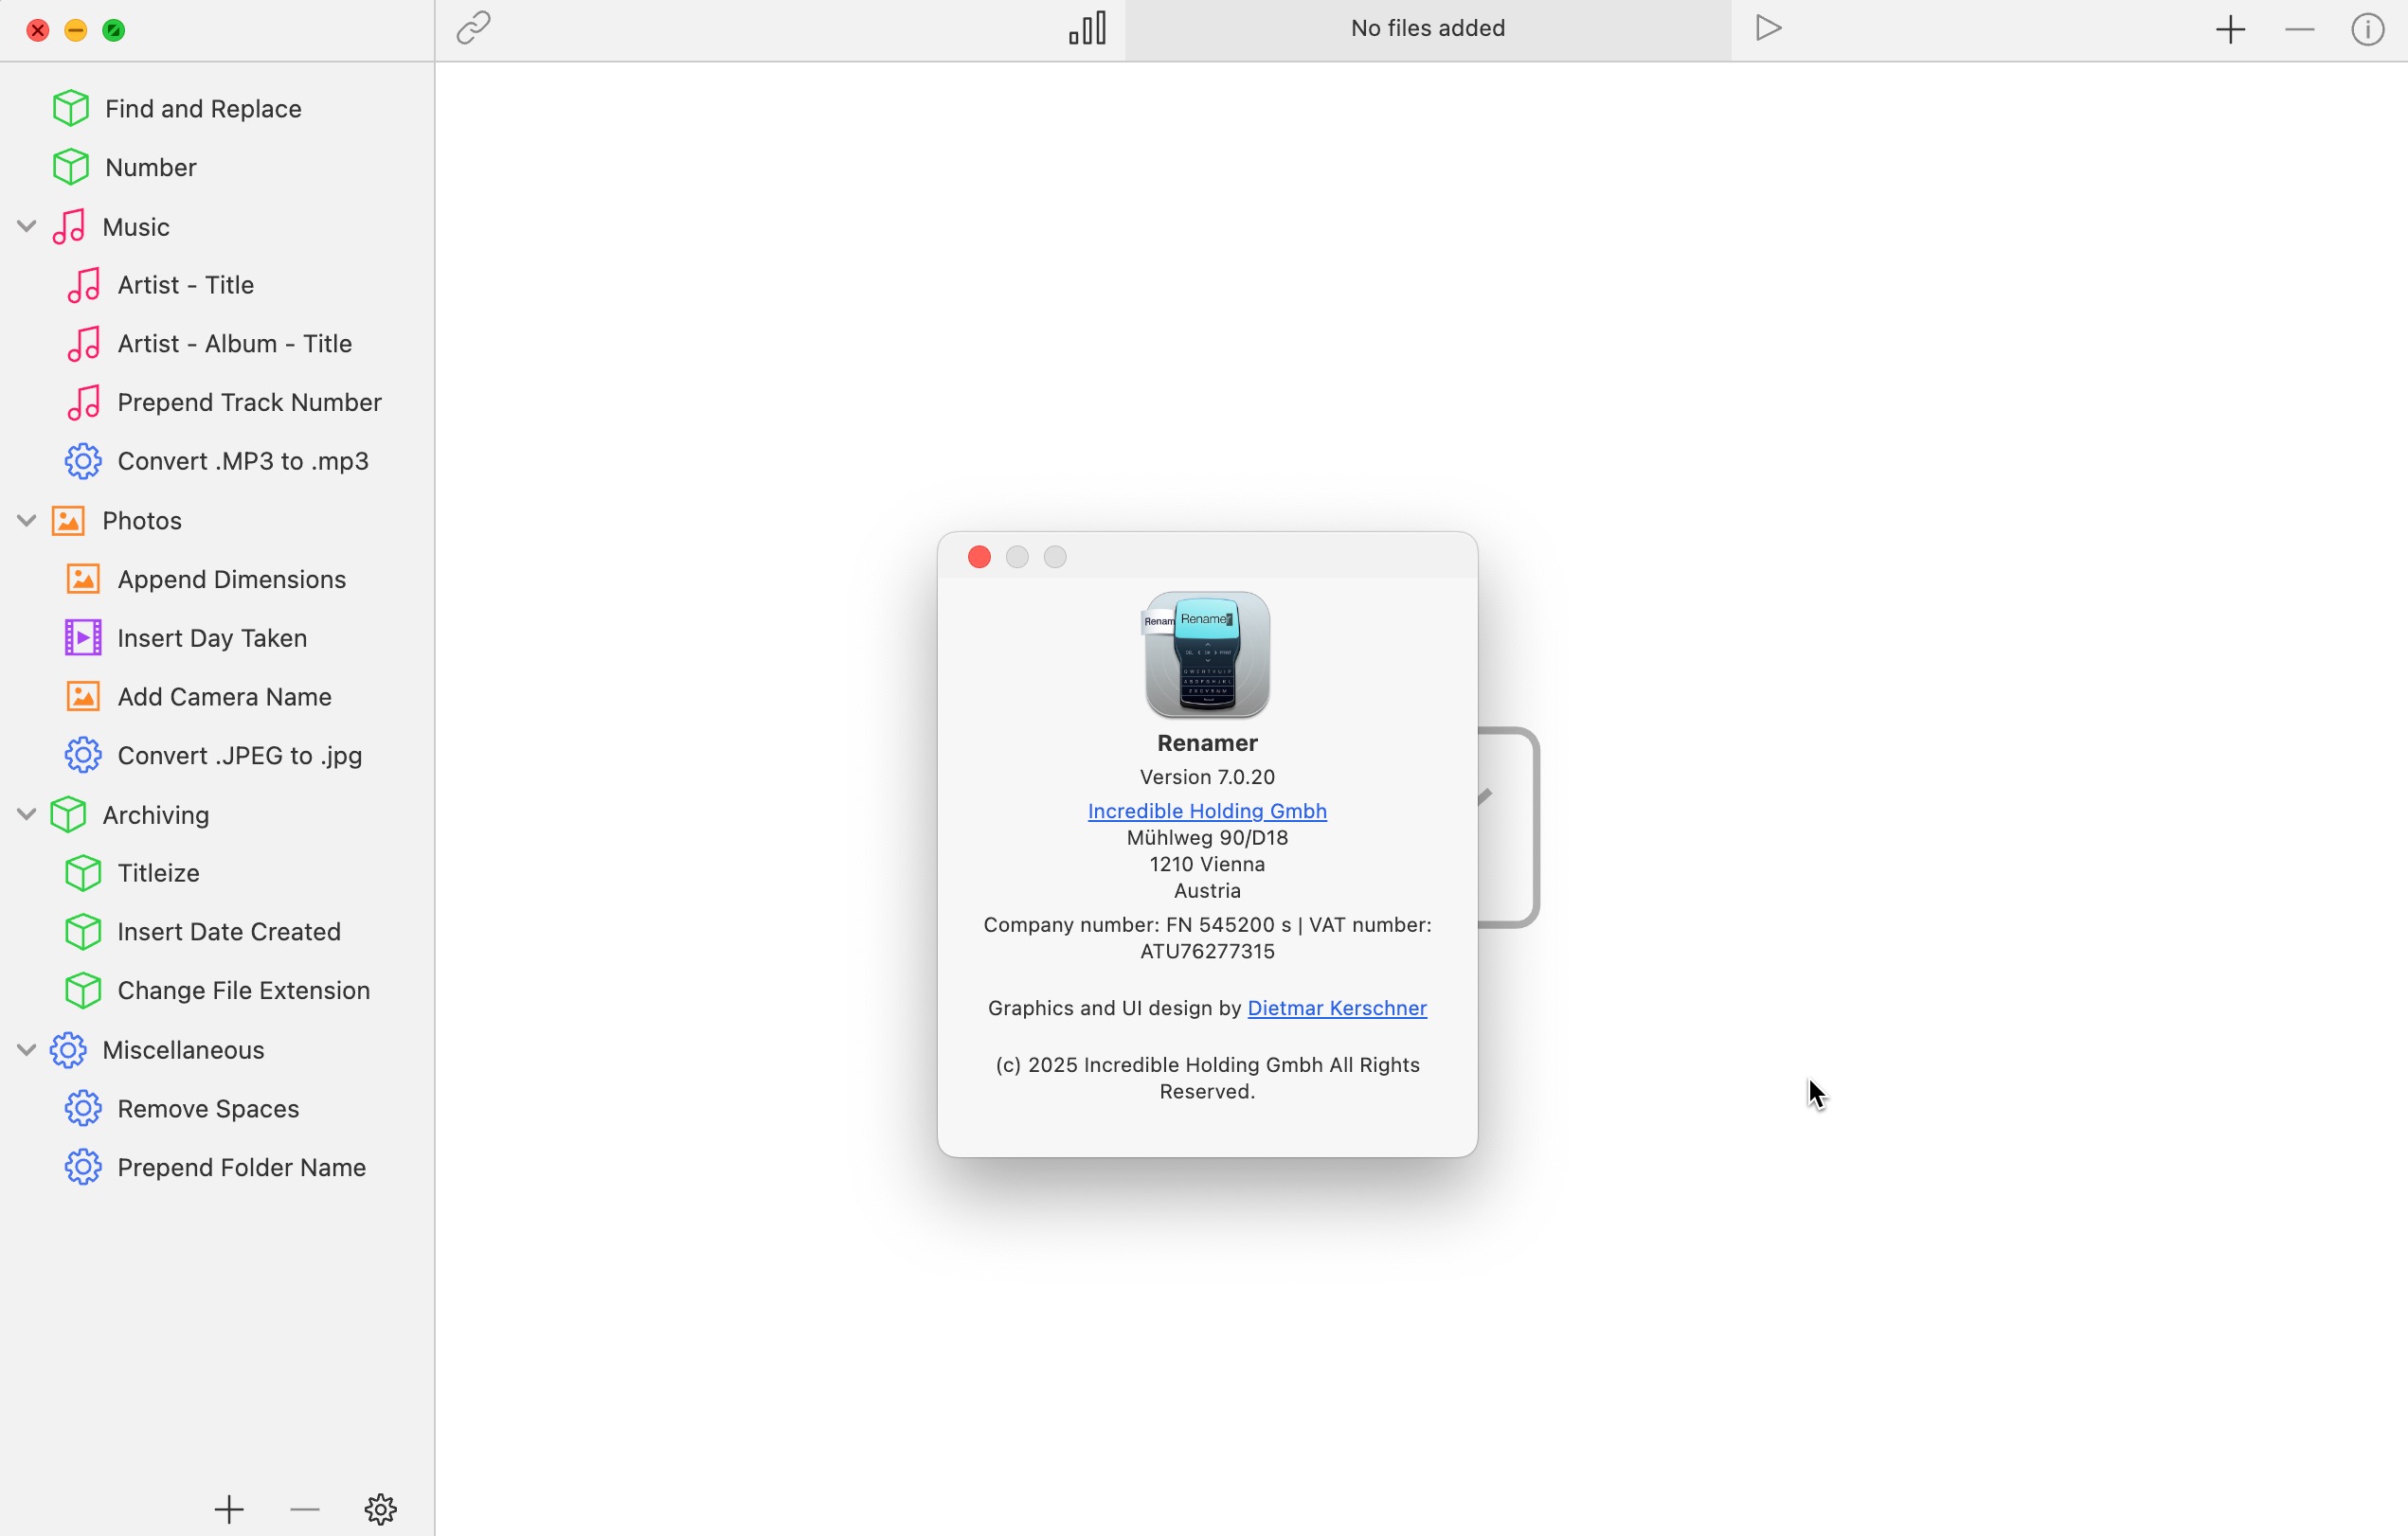Screen dimensions: 2408x1536
Task: Click the Music group note icon
Action: [68, 227]
